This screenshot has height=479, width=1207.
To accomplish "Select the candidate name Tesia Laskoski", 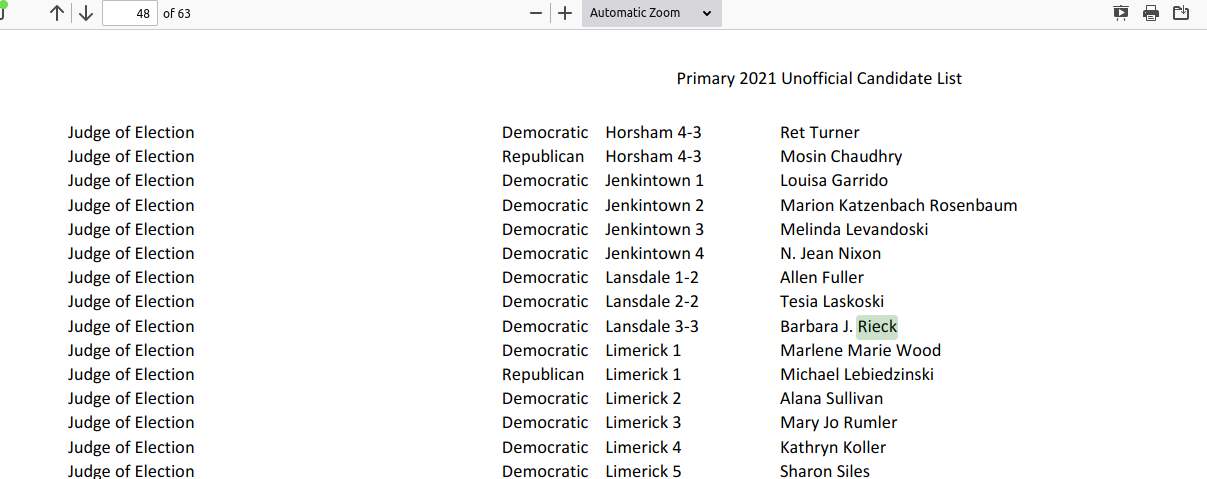I will point(832,301).
